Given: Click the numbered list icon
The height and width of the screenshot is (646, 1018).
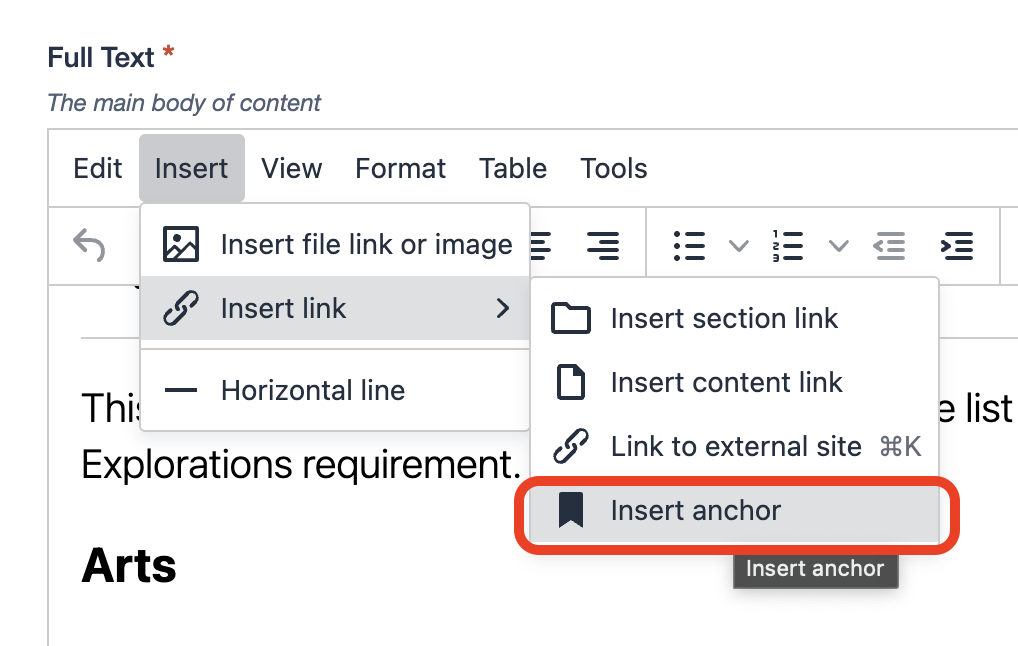Looking at the screenshot, I should [x=788, y=245].
